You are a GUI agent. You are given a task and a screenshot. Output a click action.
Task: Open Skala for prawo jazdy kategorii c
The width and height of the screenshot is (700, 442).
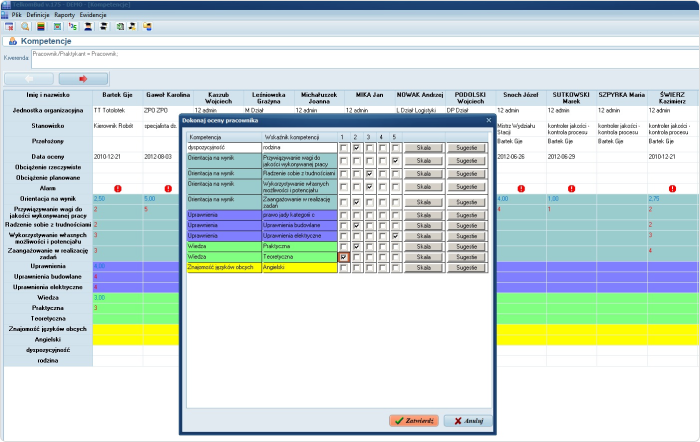(424, 215)
